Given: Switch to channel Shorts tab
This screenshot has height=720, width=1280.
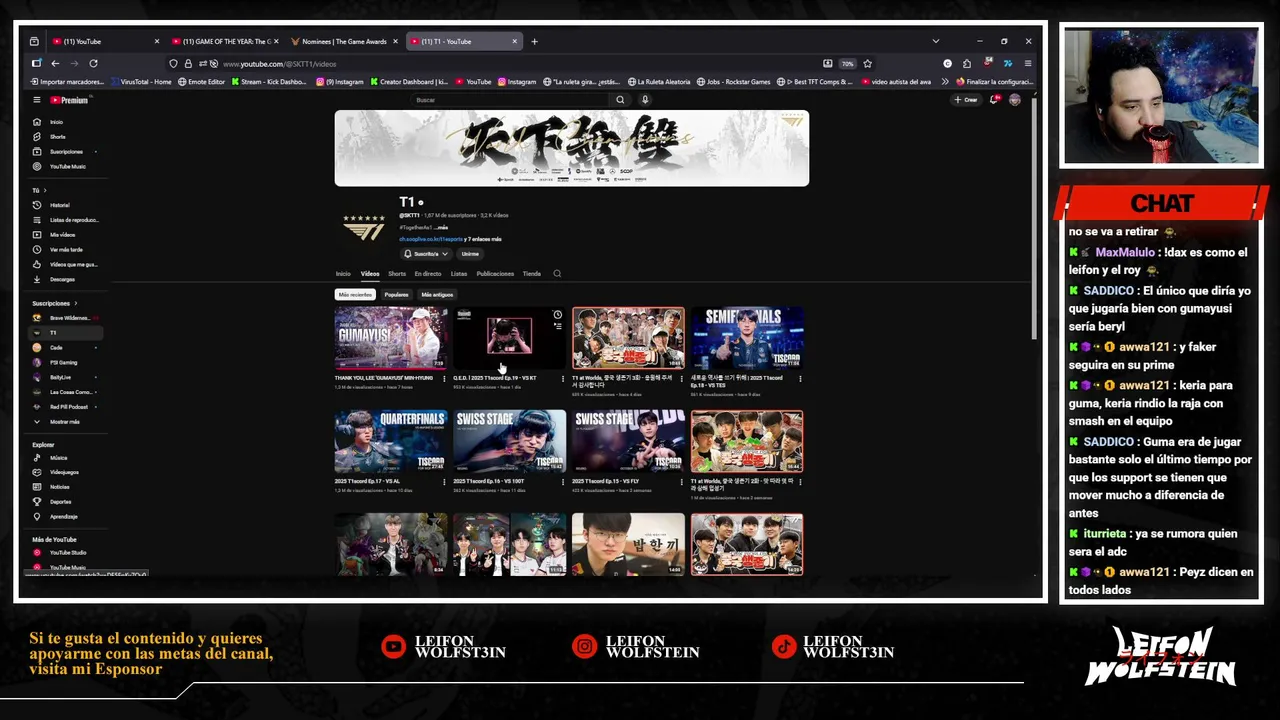Looking at the screenshot, I should 397,274.
